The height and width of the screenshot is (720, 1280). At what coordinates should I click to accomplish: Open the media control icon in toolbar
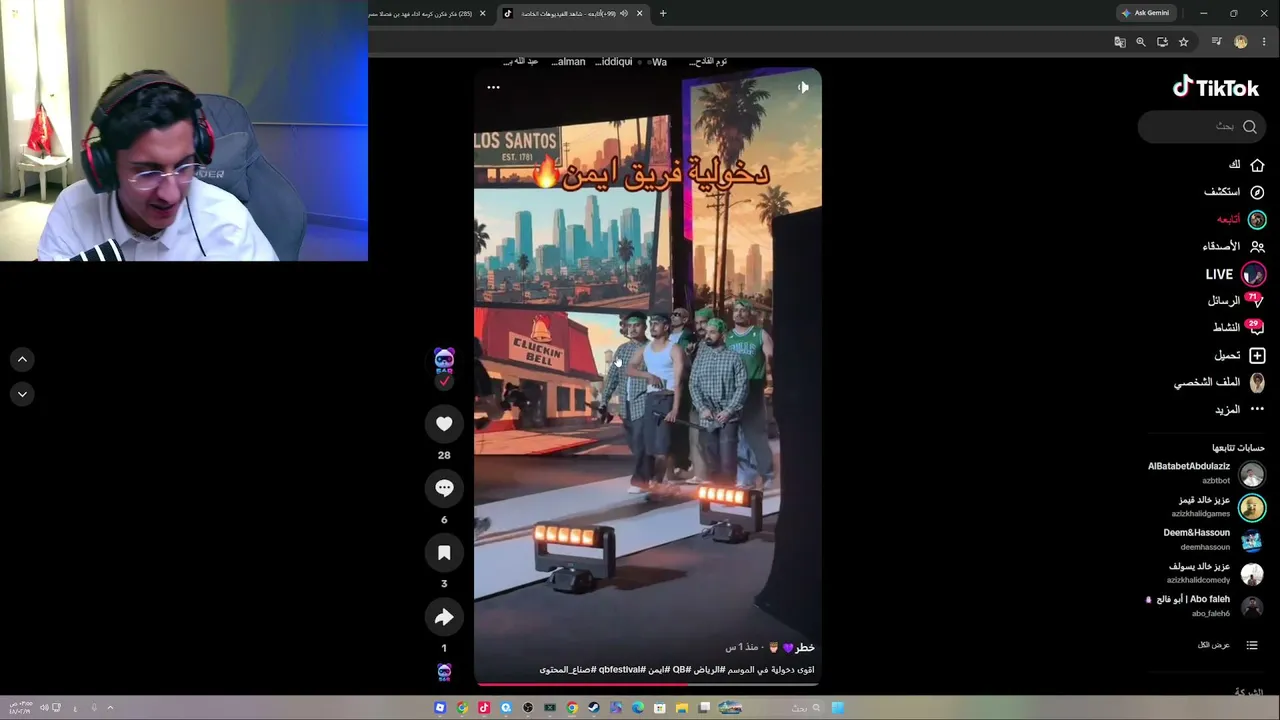point(1216,42)
